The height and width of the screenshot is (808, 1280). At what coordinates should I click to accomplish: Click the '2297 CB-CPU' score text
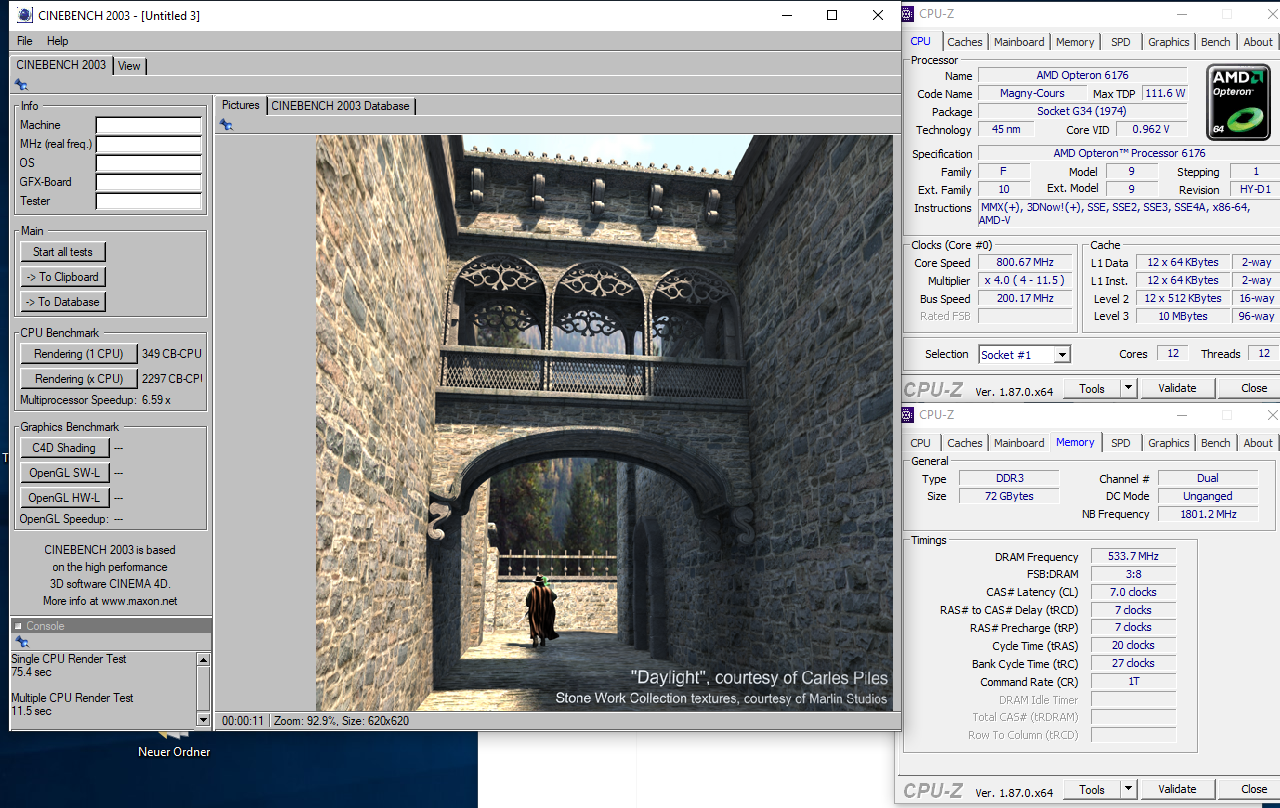click(172, 379)
